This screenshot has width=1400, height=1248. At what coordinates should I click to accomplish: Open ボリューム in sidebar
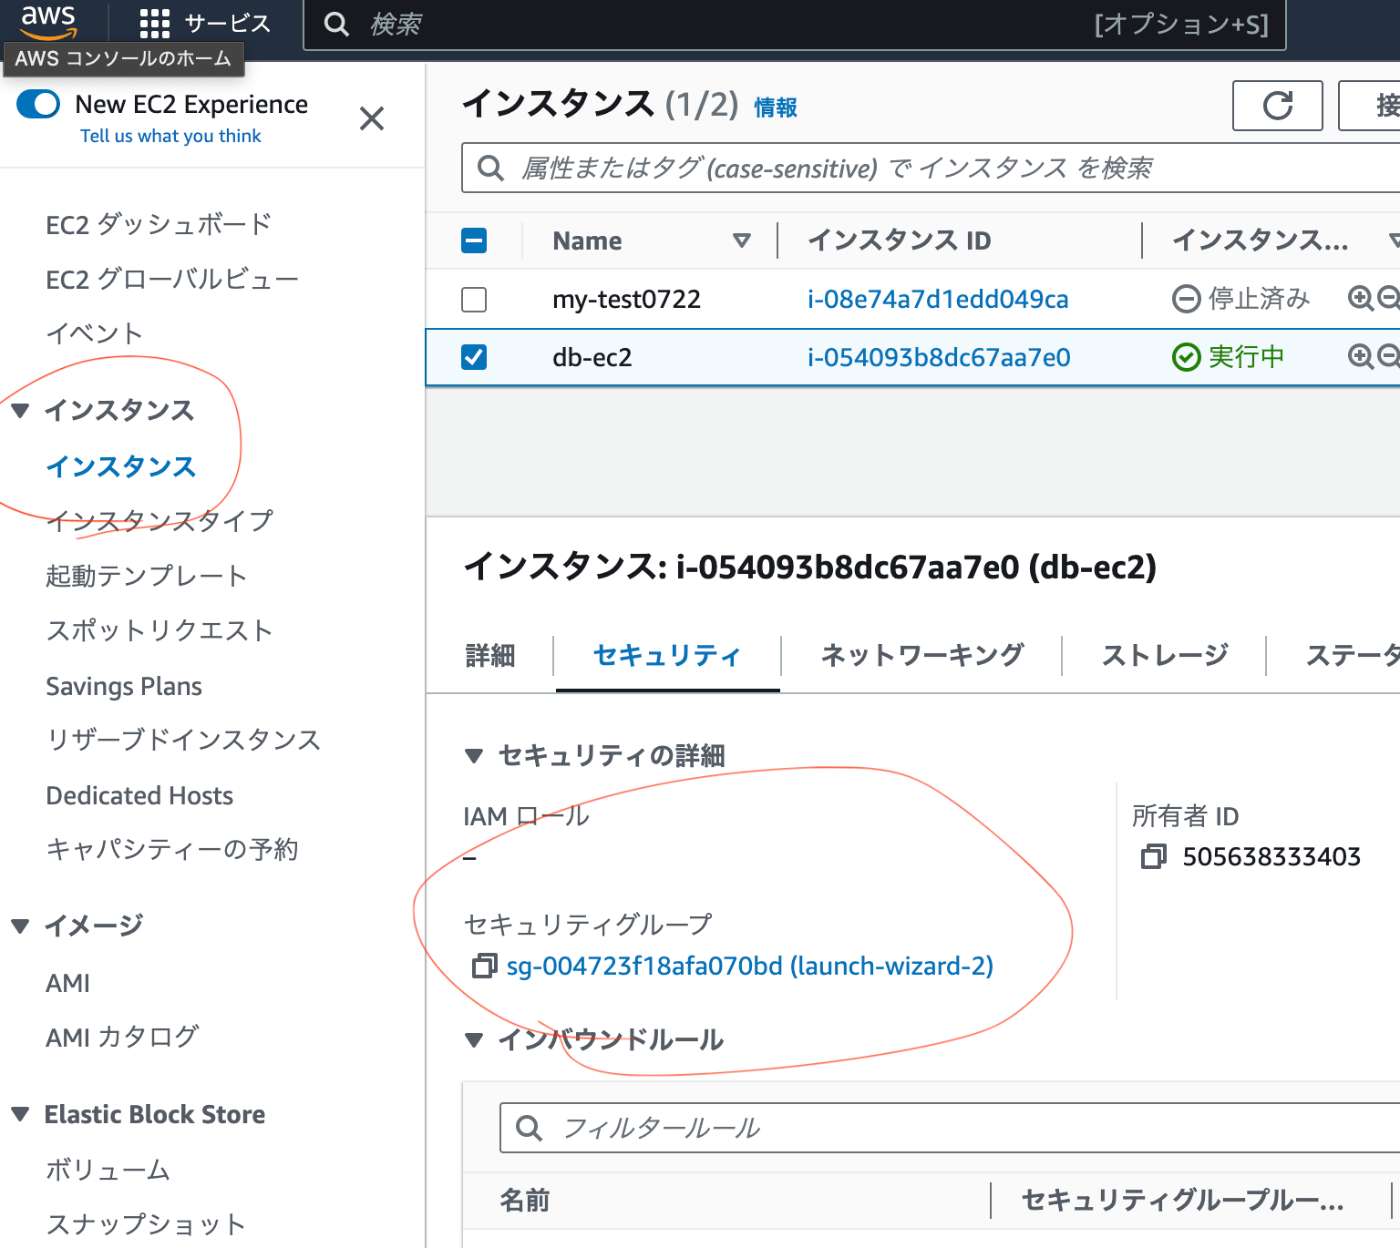pyautogui.click(x=108, y=1170)
